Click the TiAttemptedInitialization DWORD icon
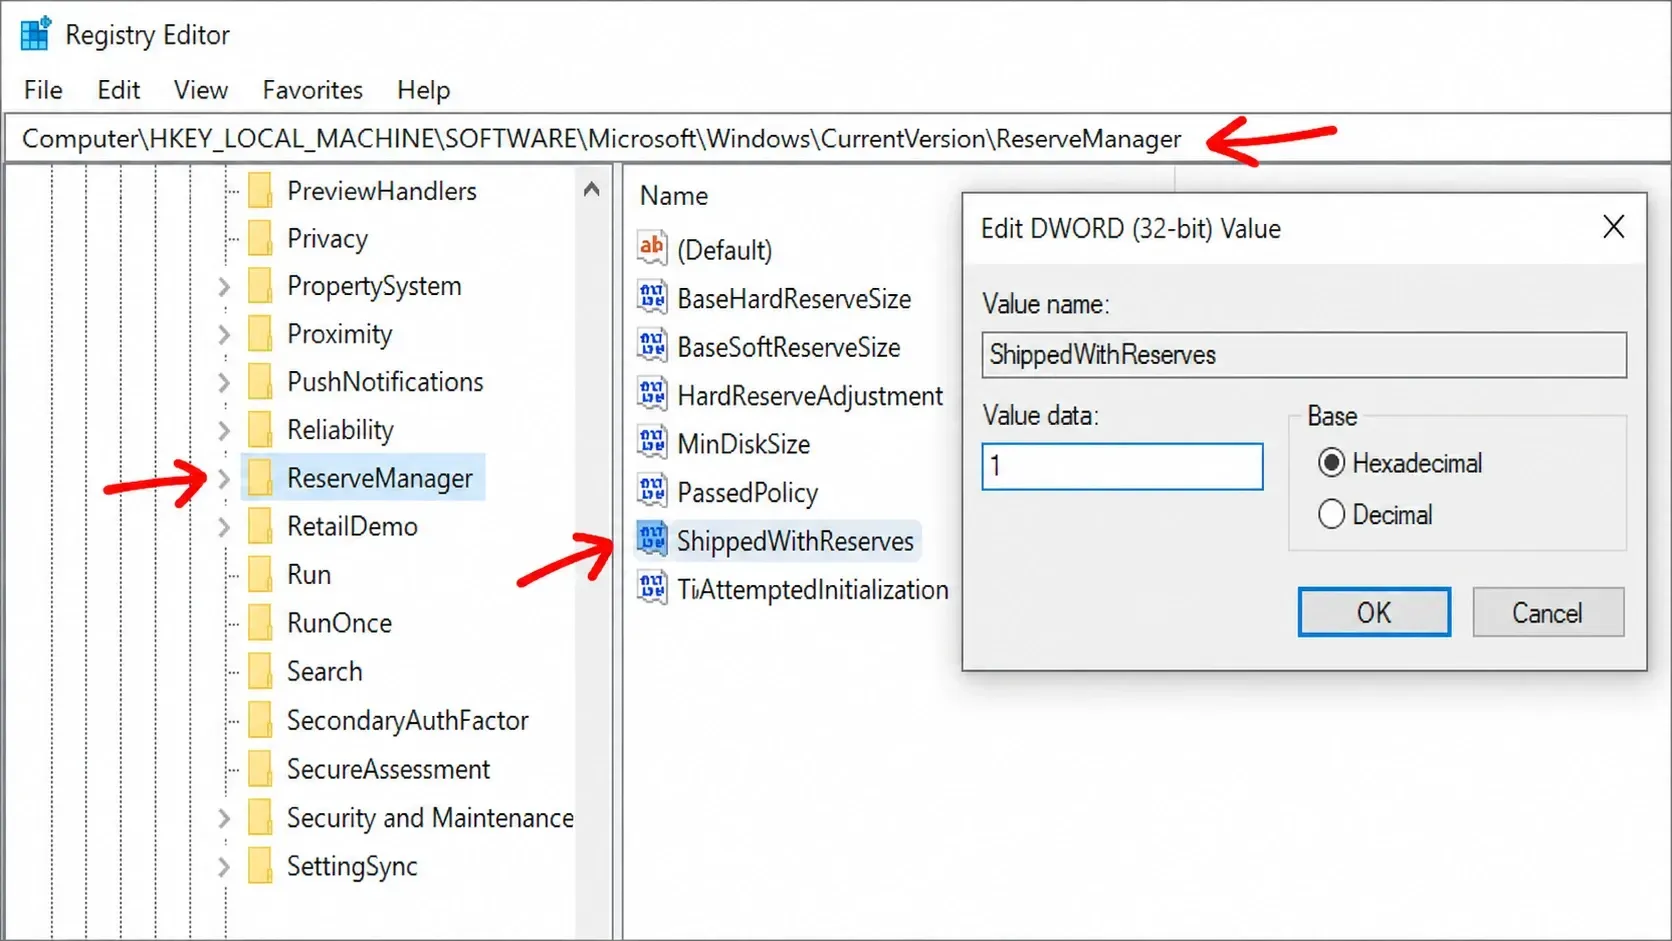Image resolution: width=1672 pixels, height=941 pixels. [x=652, y=588]
